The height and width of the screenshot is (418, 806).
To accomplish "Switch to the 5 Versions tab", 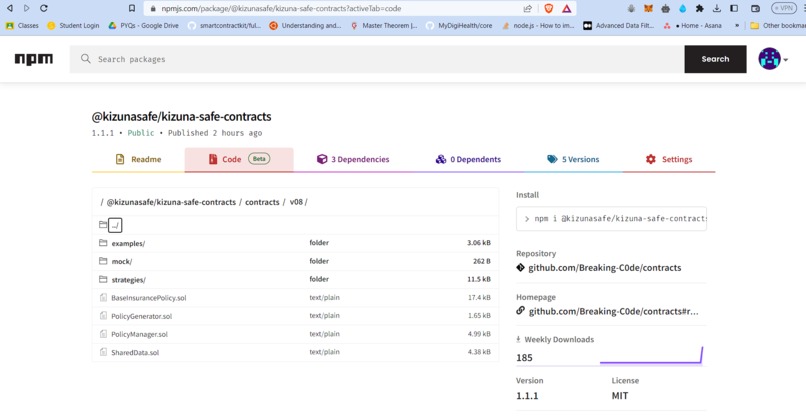I will pos(573,159).
